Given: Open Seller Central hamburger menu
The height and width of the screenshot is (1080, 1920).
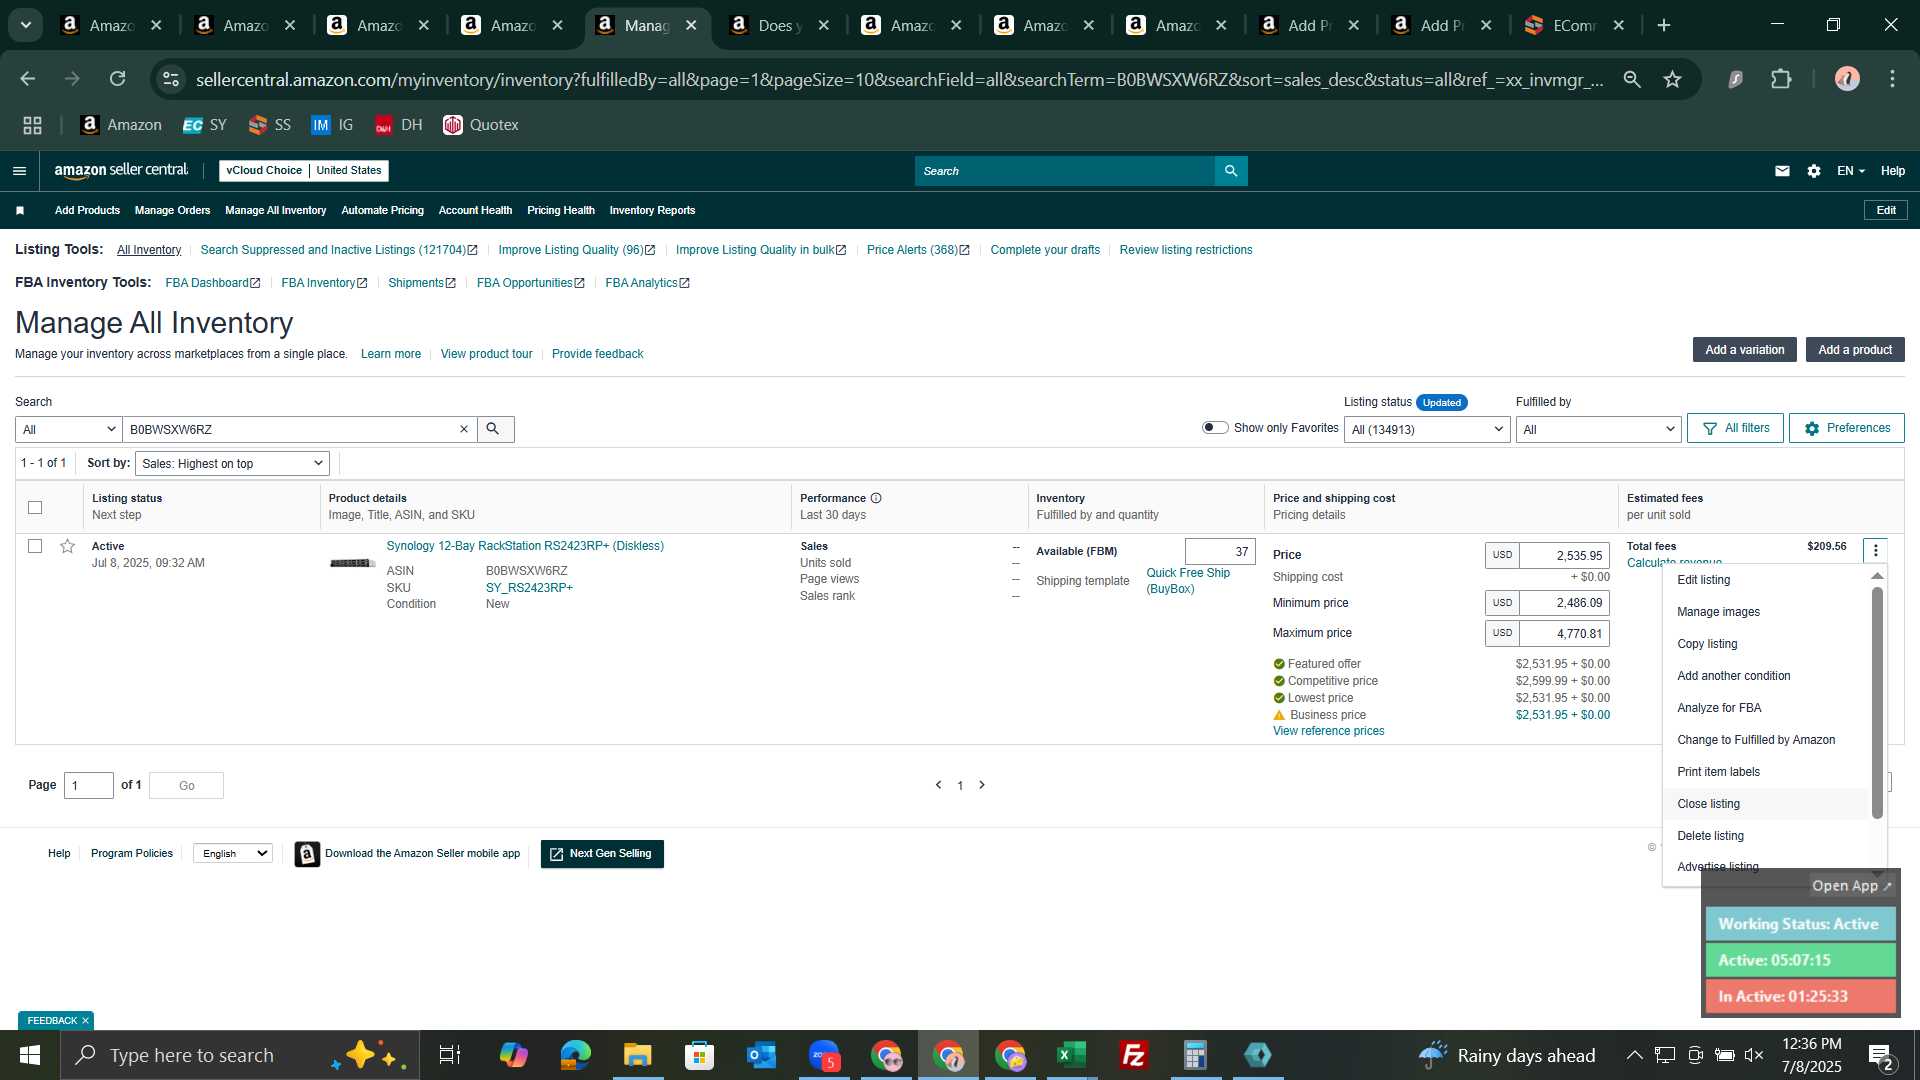Looking at the screenshot, I should tap(19, 171).
